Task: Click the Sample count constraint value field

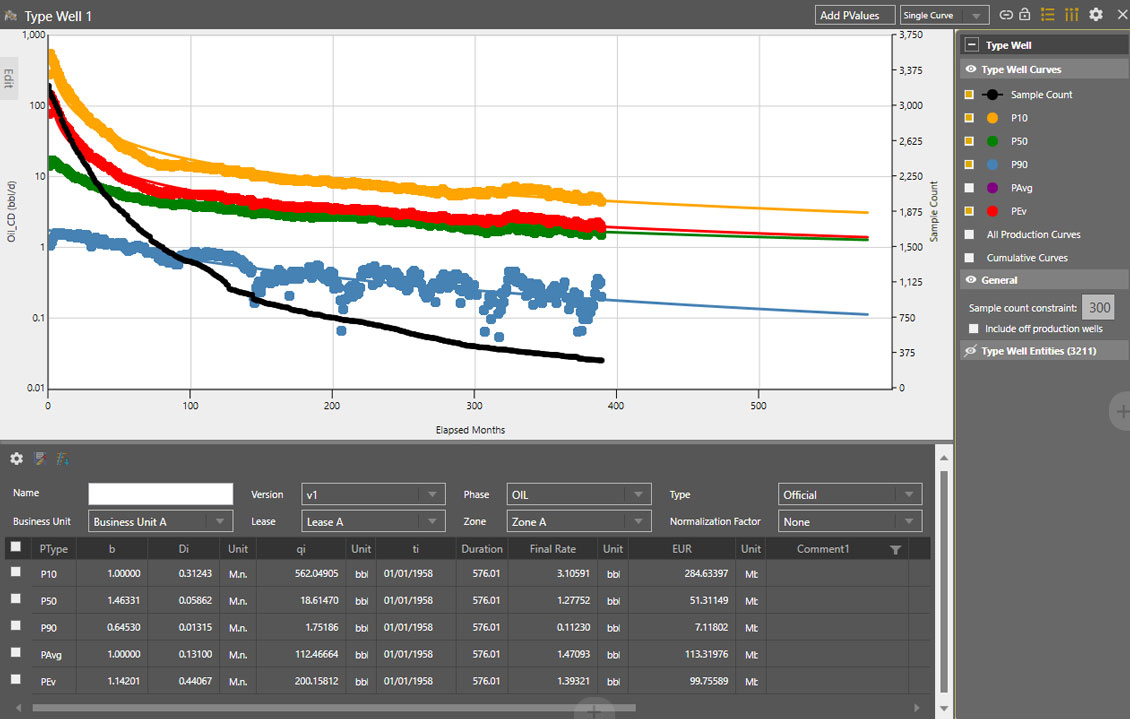Action: click(1098, 307)
